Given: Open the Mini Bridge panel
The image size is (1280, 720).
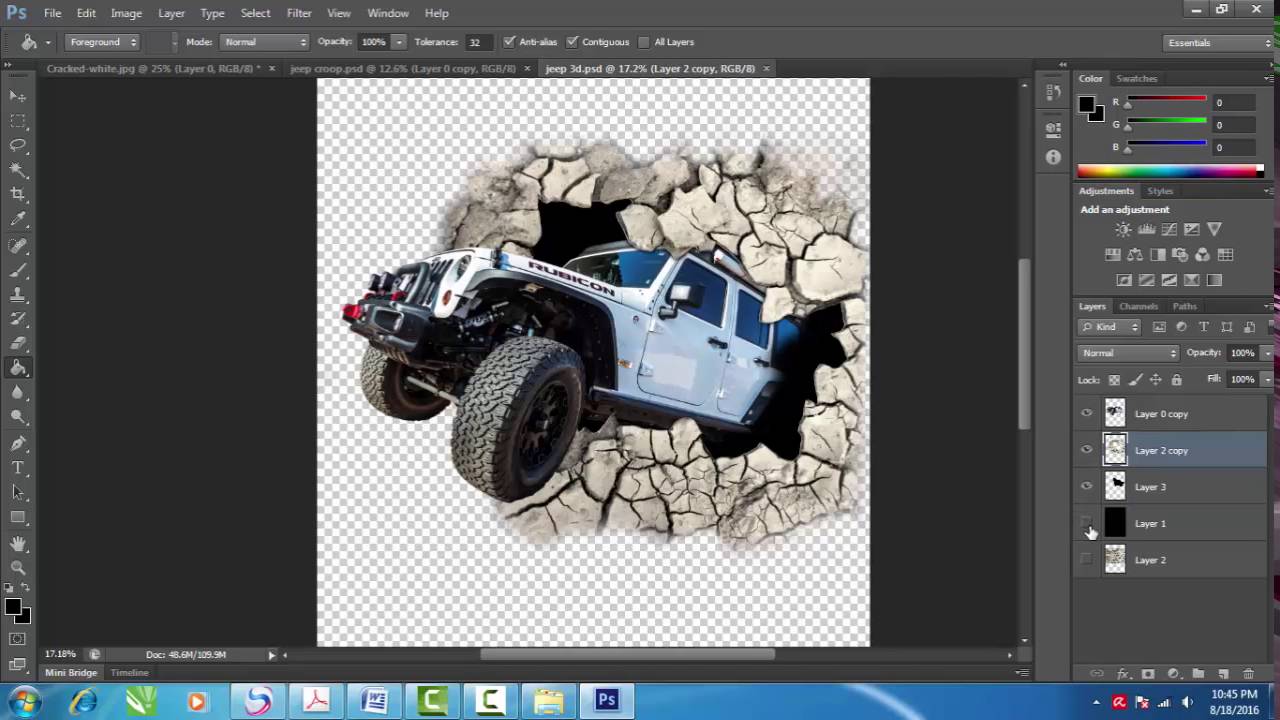Looking at the screenshot, I should 70,673.
